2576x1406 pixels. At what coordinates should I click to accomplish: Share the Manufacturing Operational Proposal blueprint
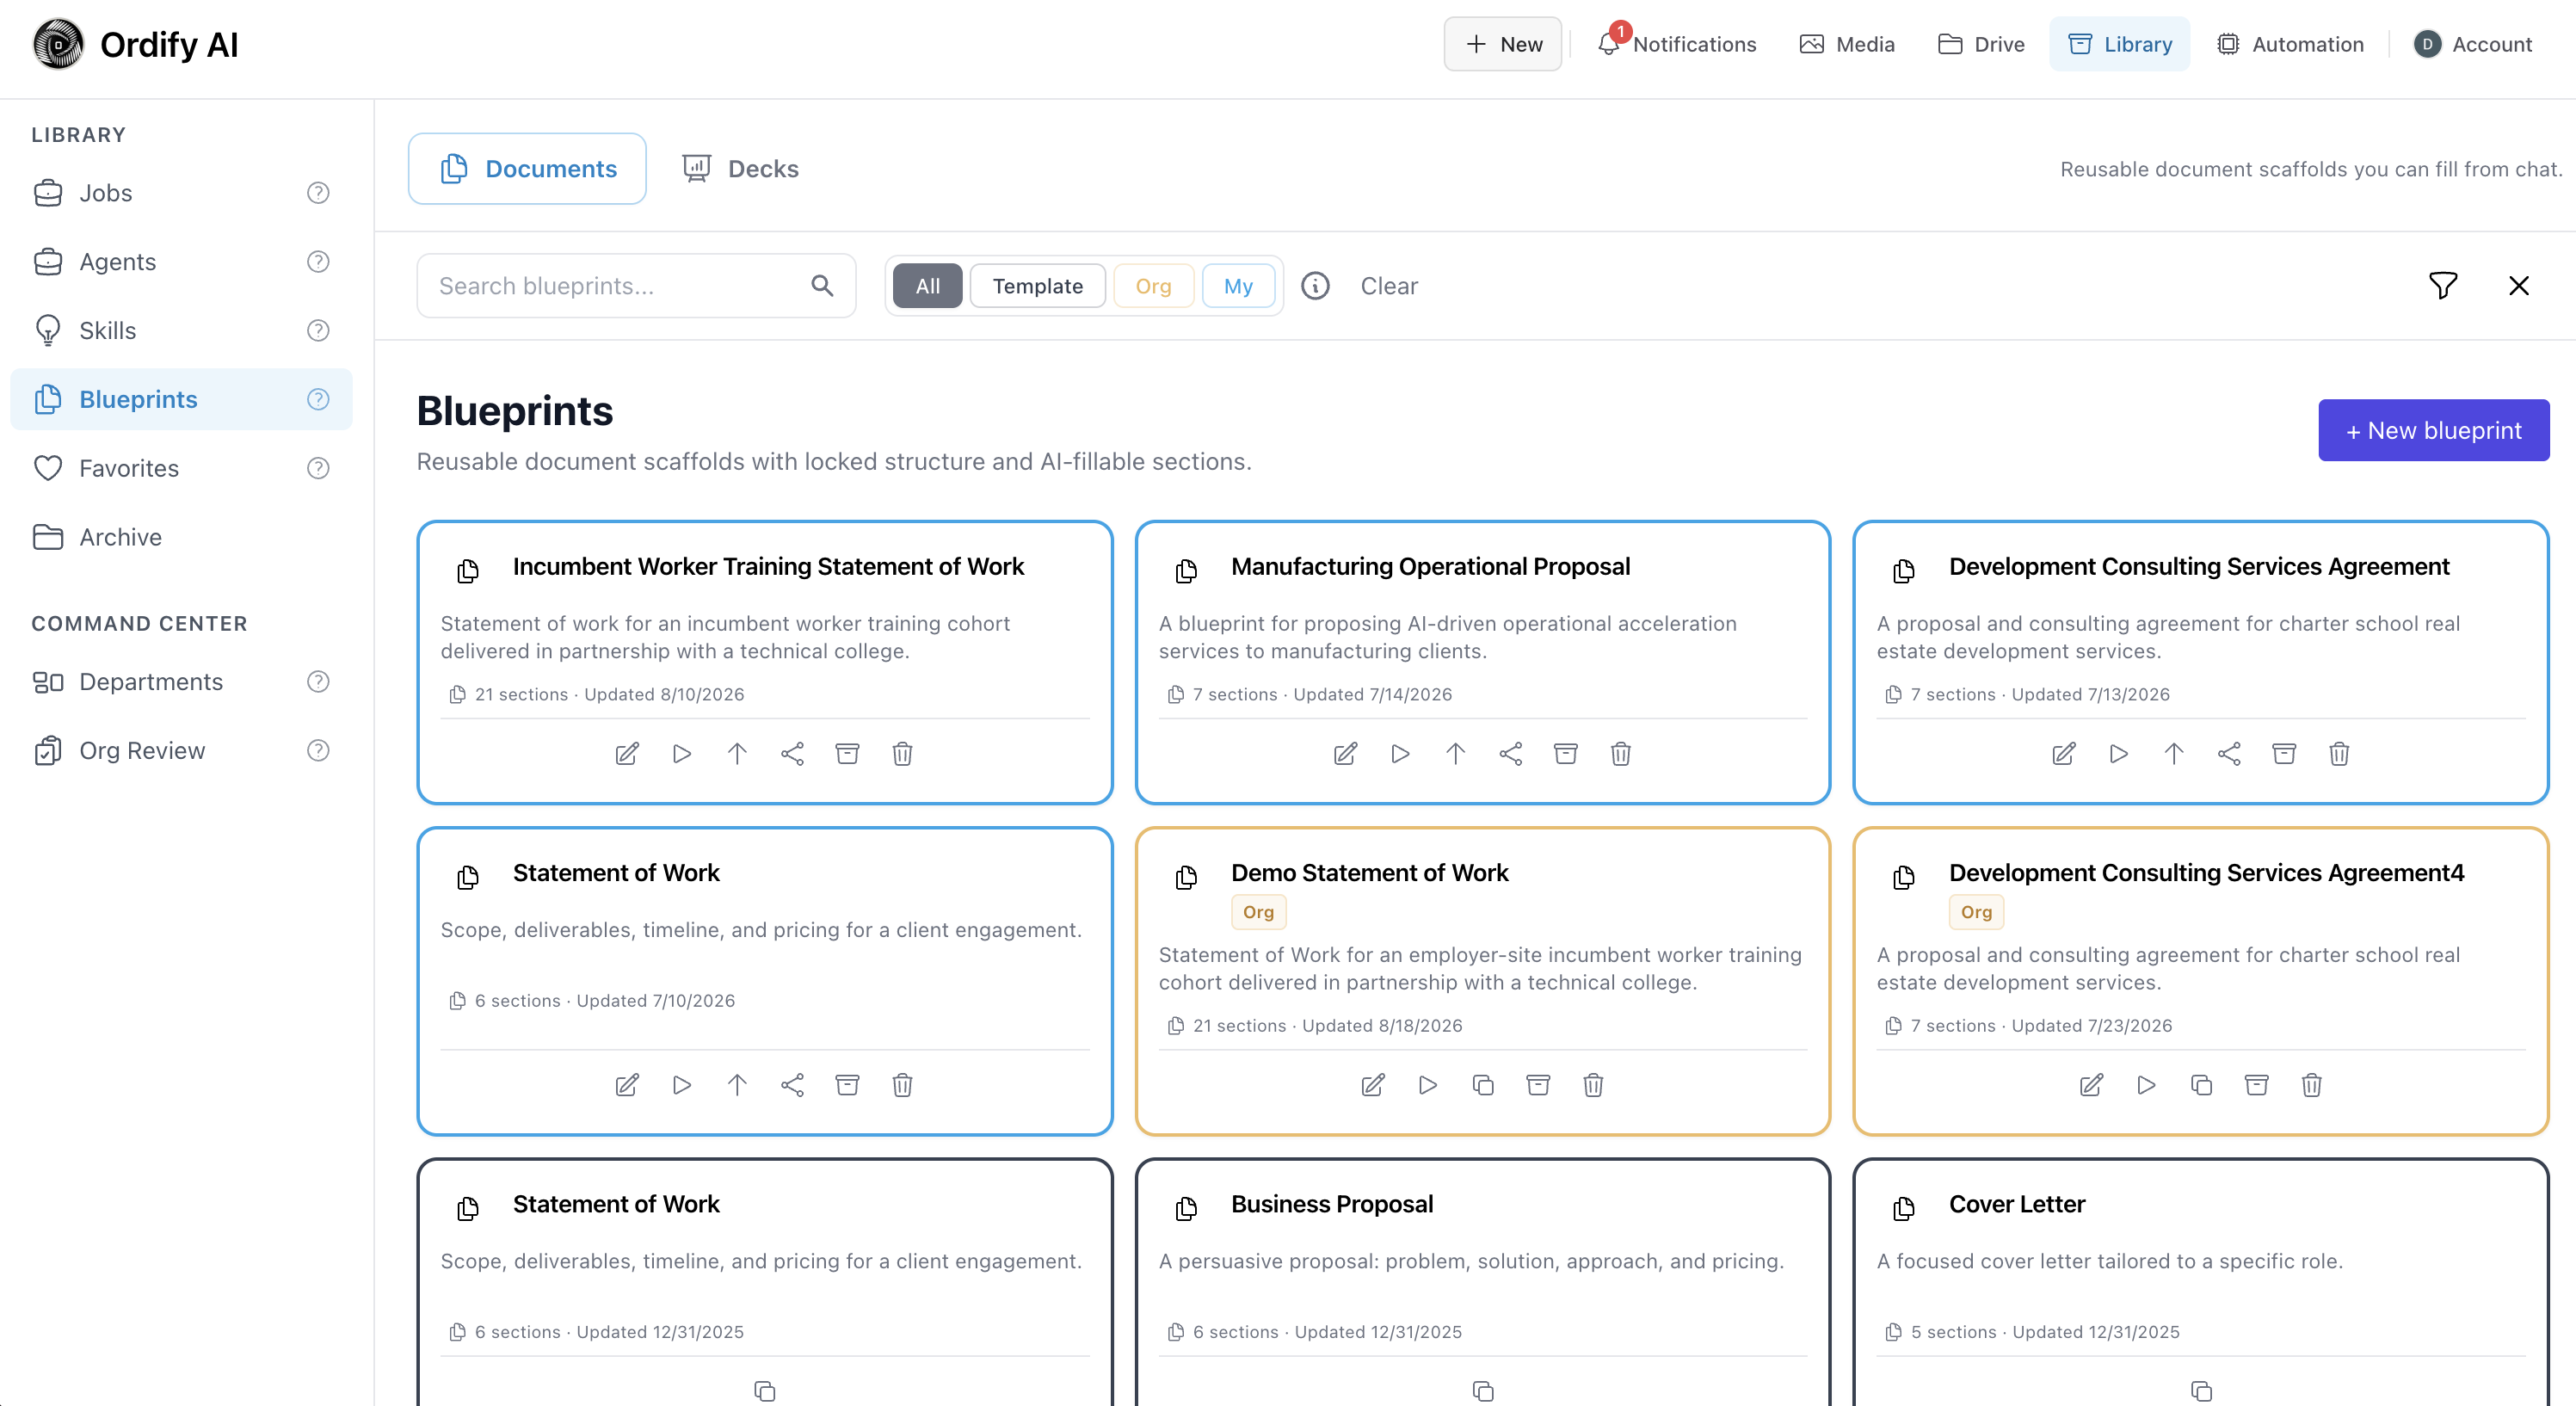point(1510,754)
